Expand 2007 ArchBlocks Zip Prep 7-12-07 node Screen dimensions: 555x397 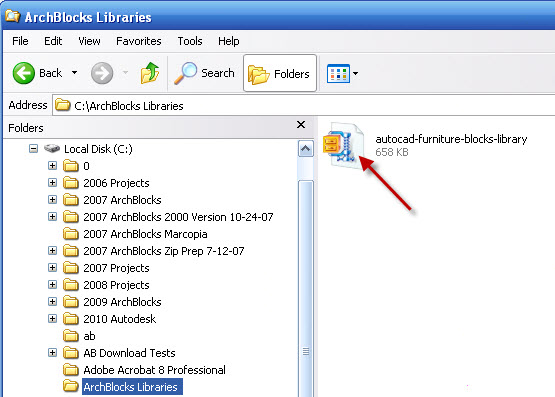[52, 251]
